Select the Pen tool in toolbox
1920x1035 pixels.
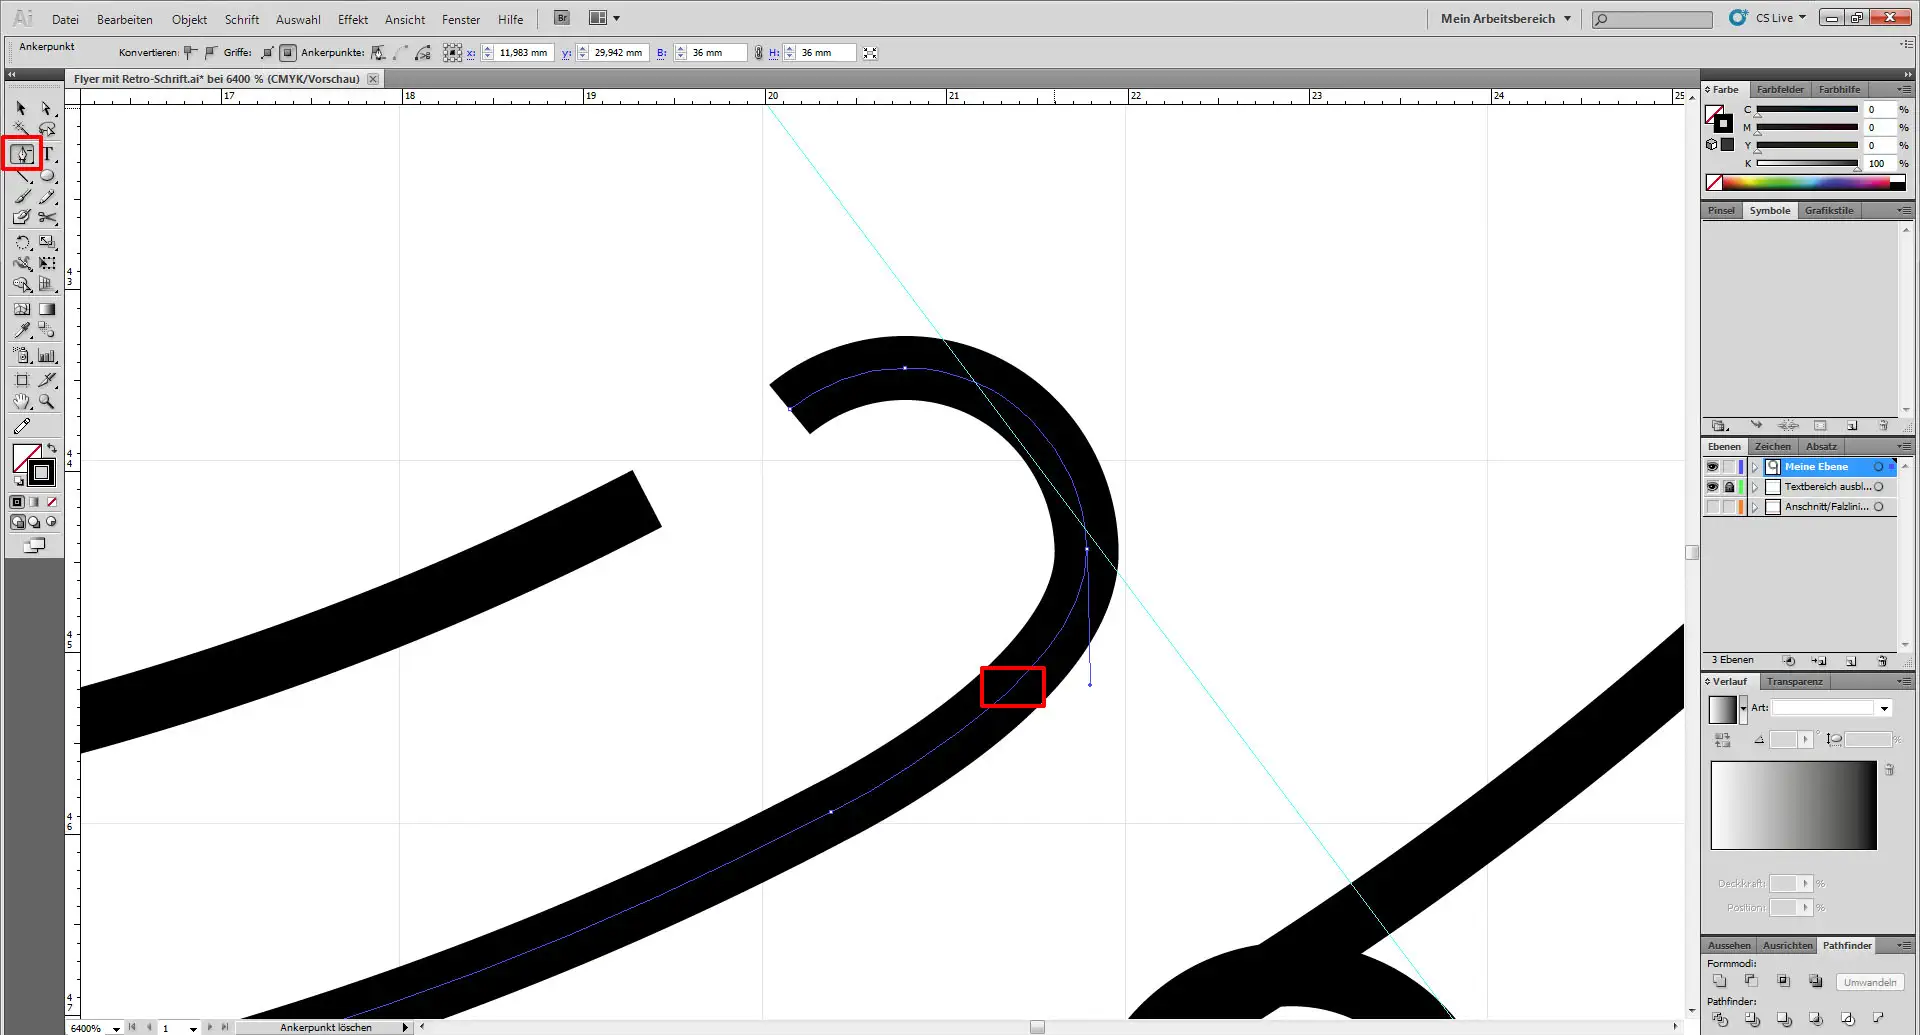22,154
